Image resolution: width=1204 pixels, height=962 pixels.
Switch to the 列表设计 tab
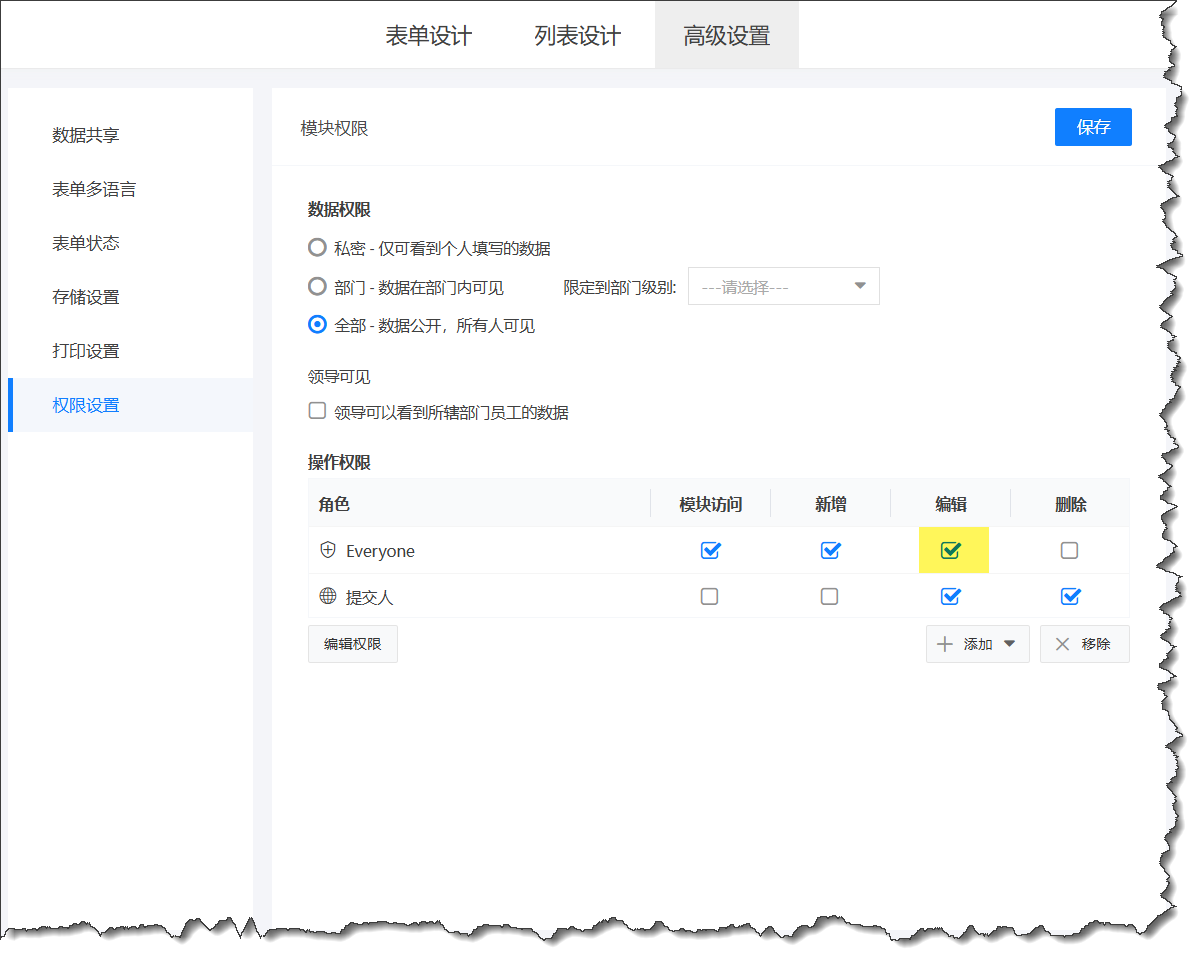(578, 34)
